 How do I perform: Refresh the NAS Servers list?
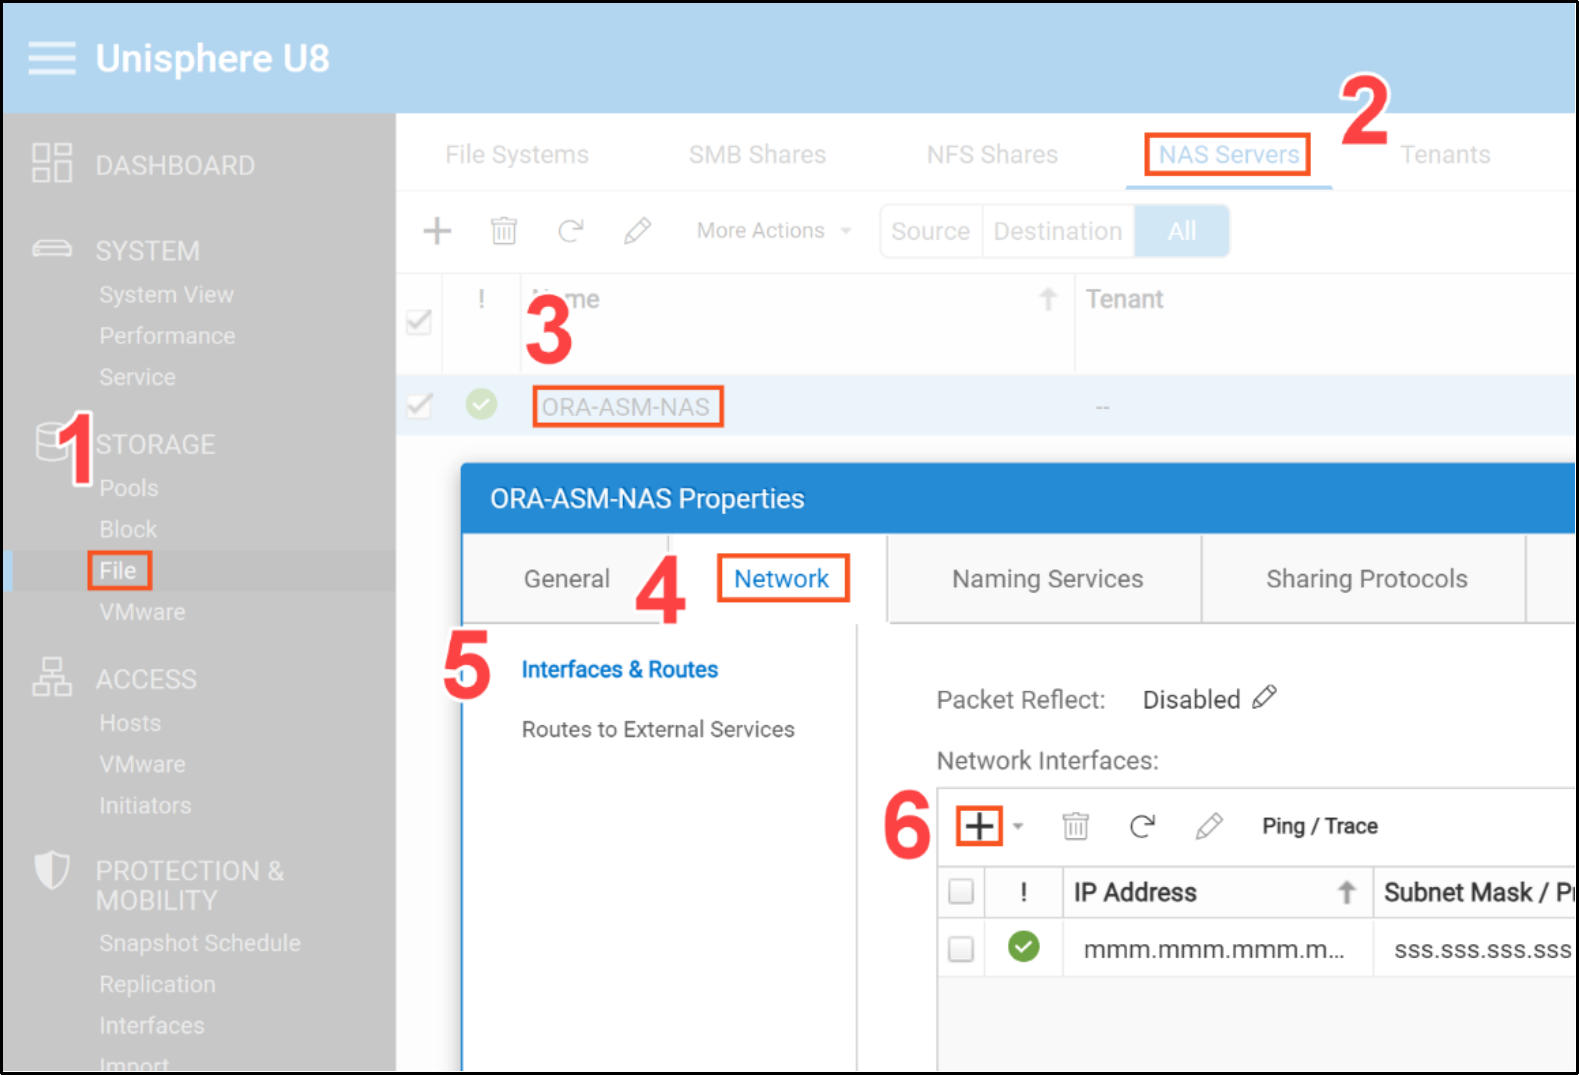point(570,231)
